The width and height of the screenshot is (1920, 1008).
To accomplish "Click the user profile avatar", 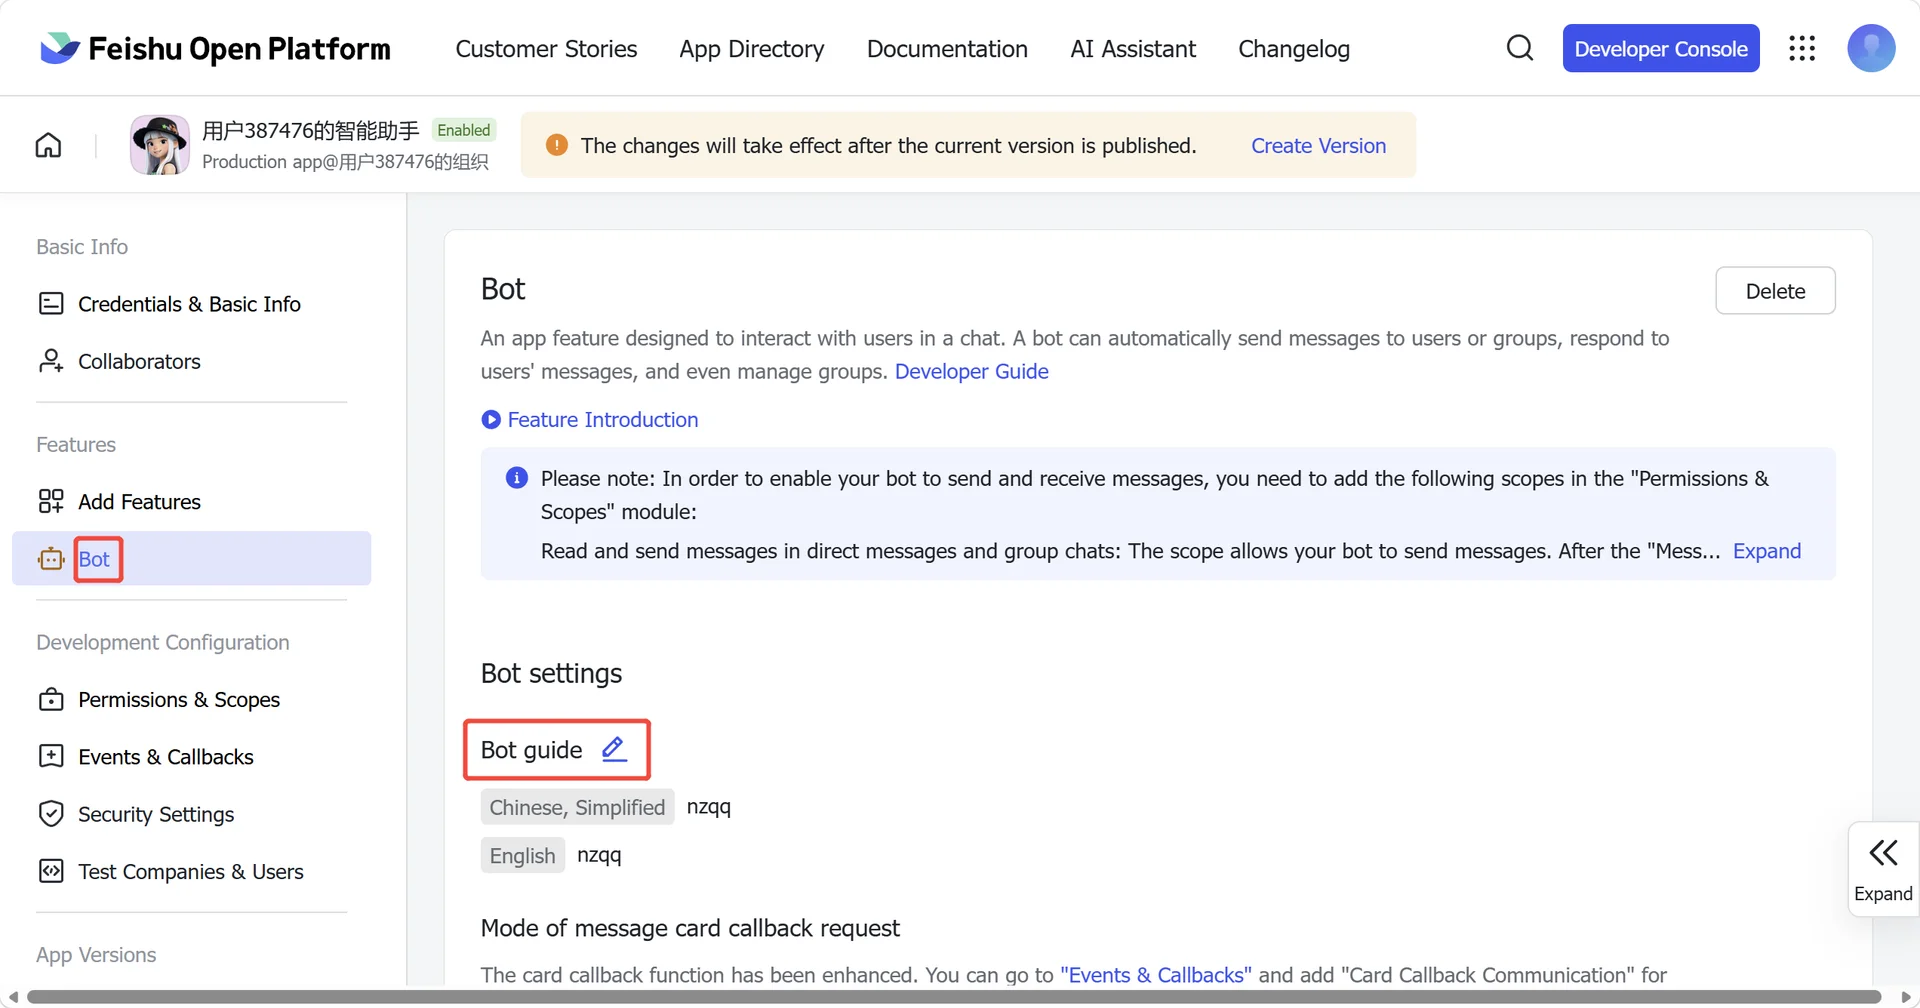I will pyautogui.click(x=1871, y=48).
